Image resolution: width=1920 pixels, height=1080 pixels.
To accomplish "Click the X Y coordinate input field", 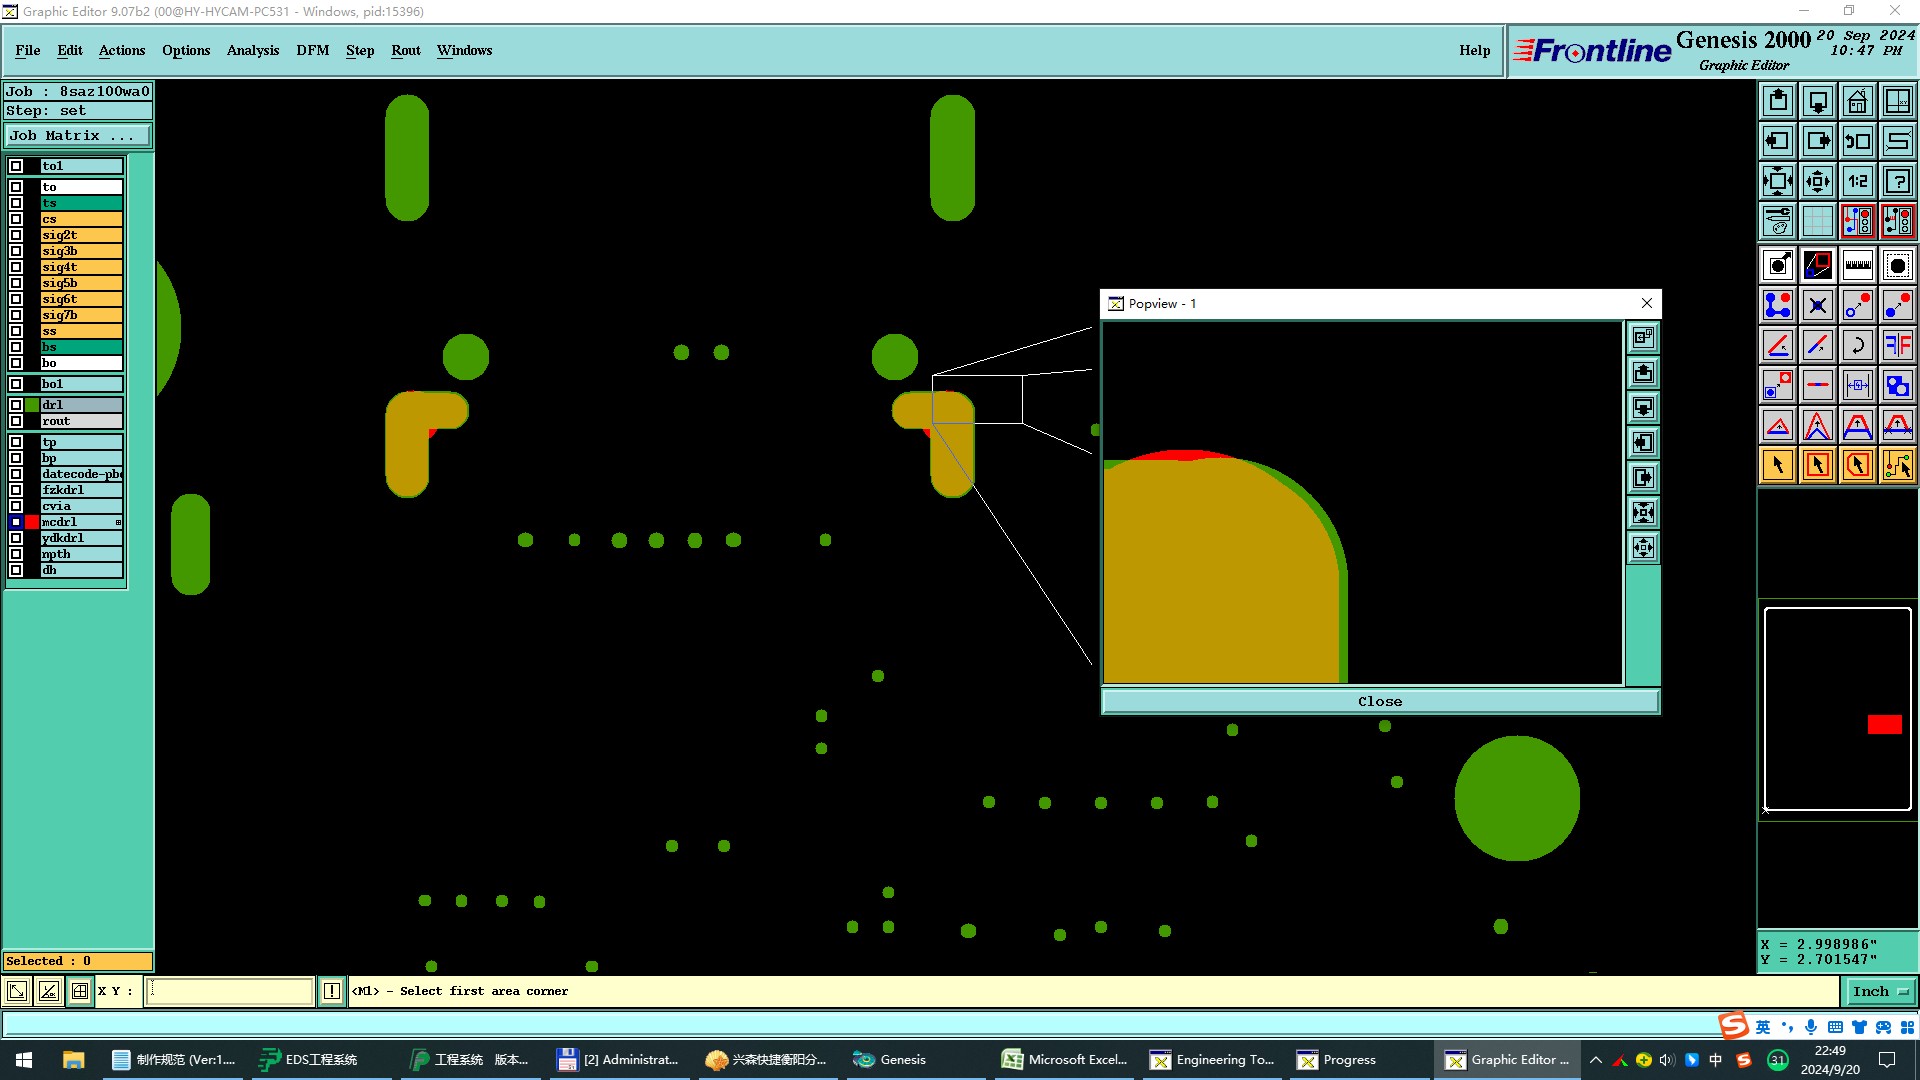I will tap(230, 991).
